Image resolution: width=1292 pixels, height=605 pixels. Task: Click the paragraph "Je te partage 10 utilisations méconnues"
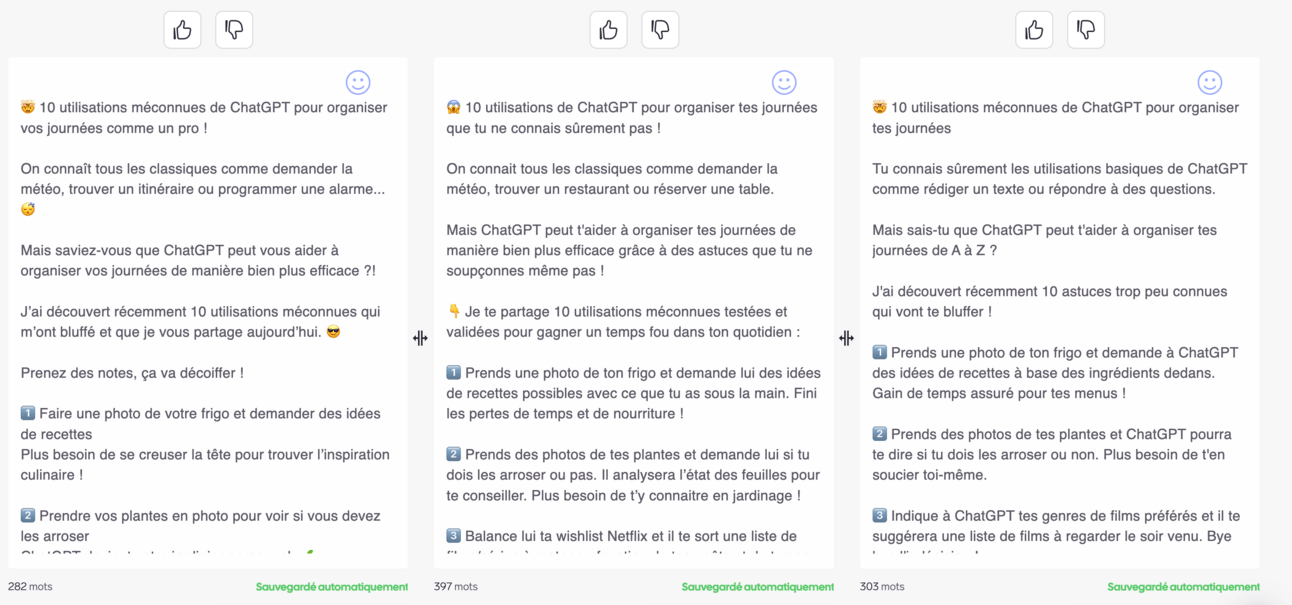coord(624,322)
